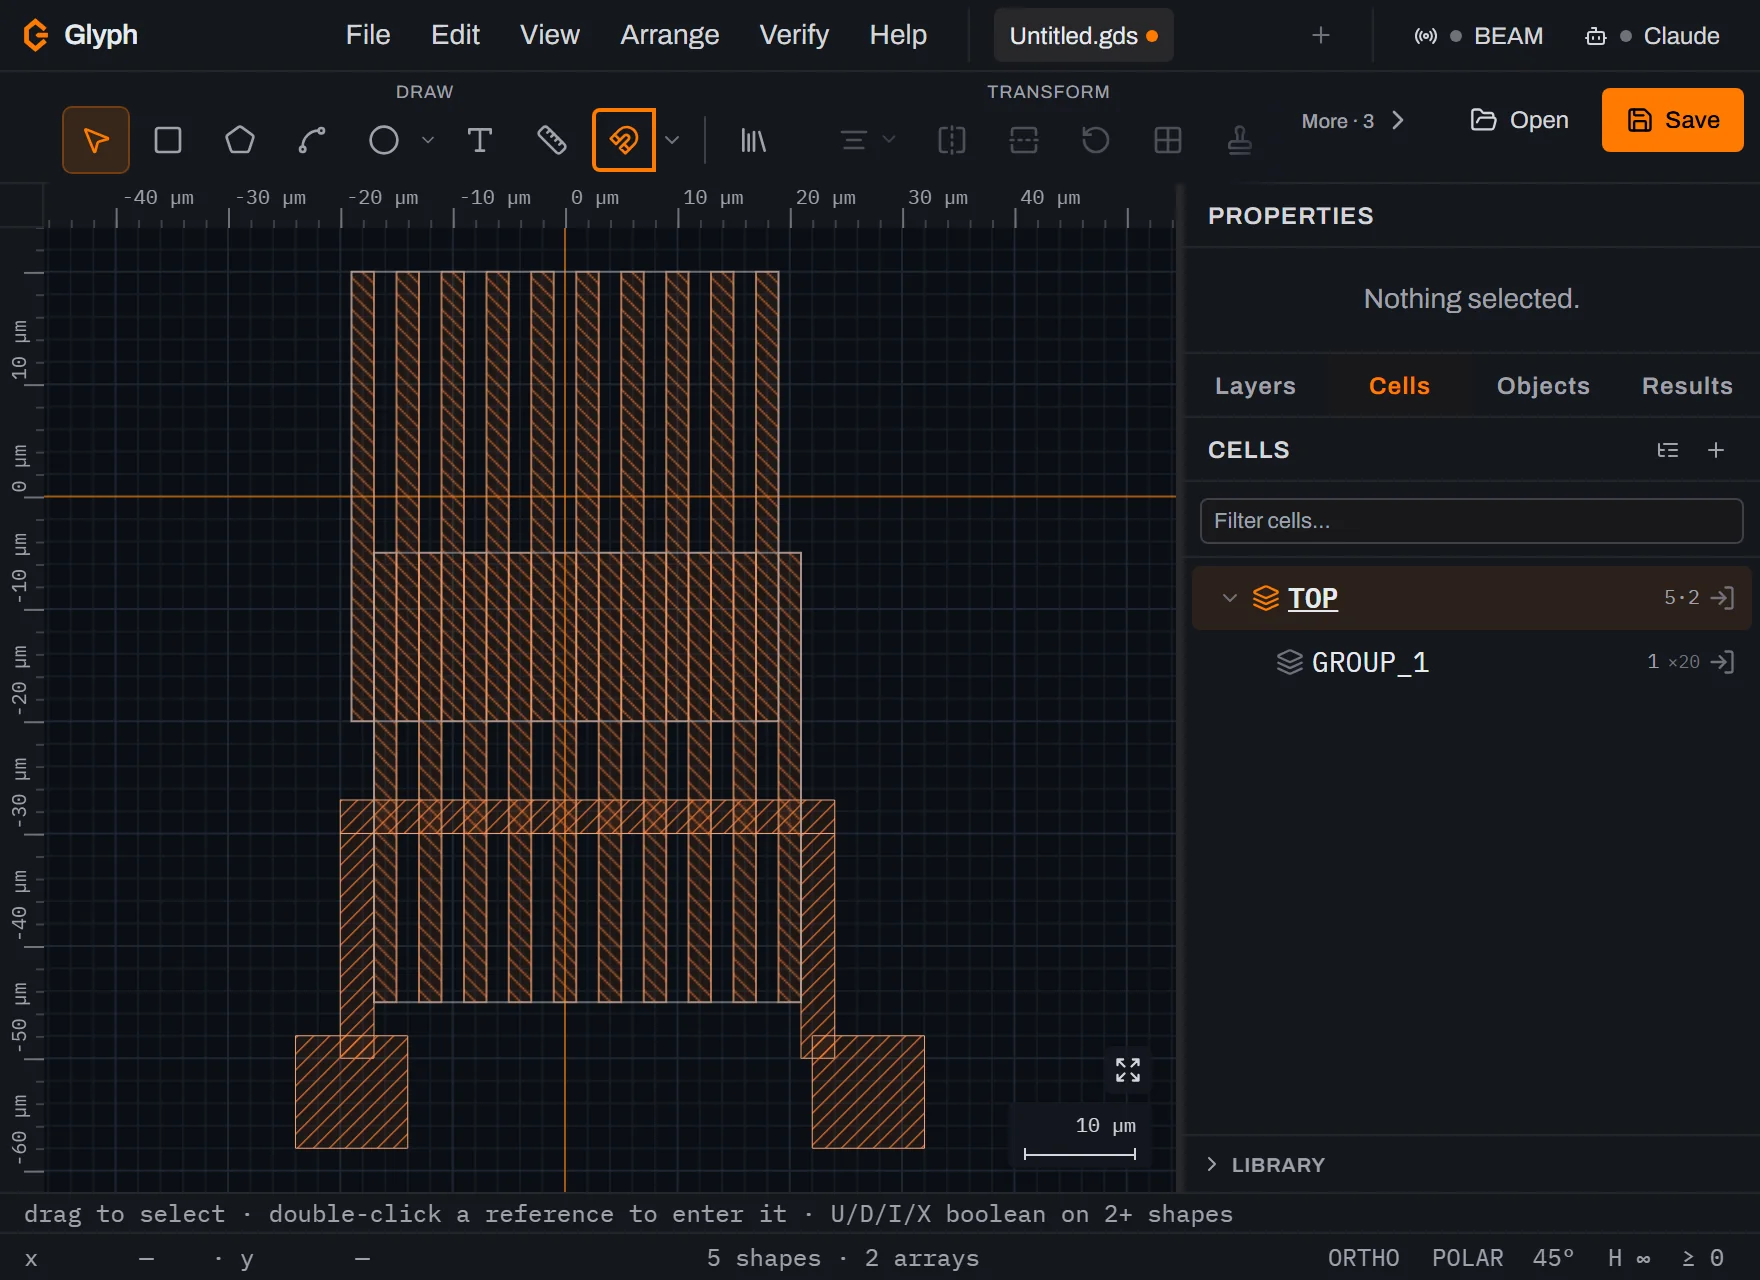Toggle ORTHO mode in status bar
Viewport: 1760px width, 1280px height.
pyautogui.click(x=1364, y=1258)
